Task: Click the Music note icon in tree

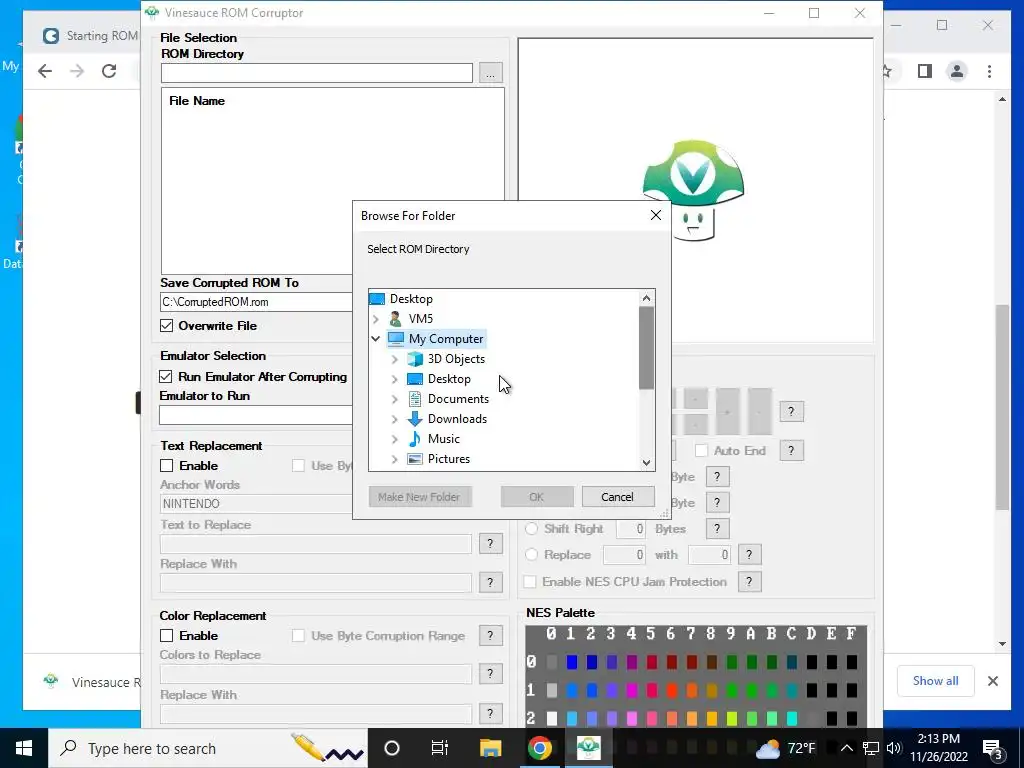Action: (x=415, y=439)
